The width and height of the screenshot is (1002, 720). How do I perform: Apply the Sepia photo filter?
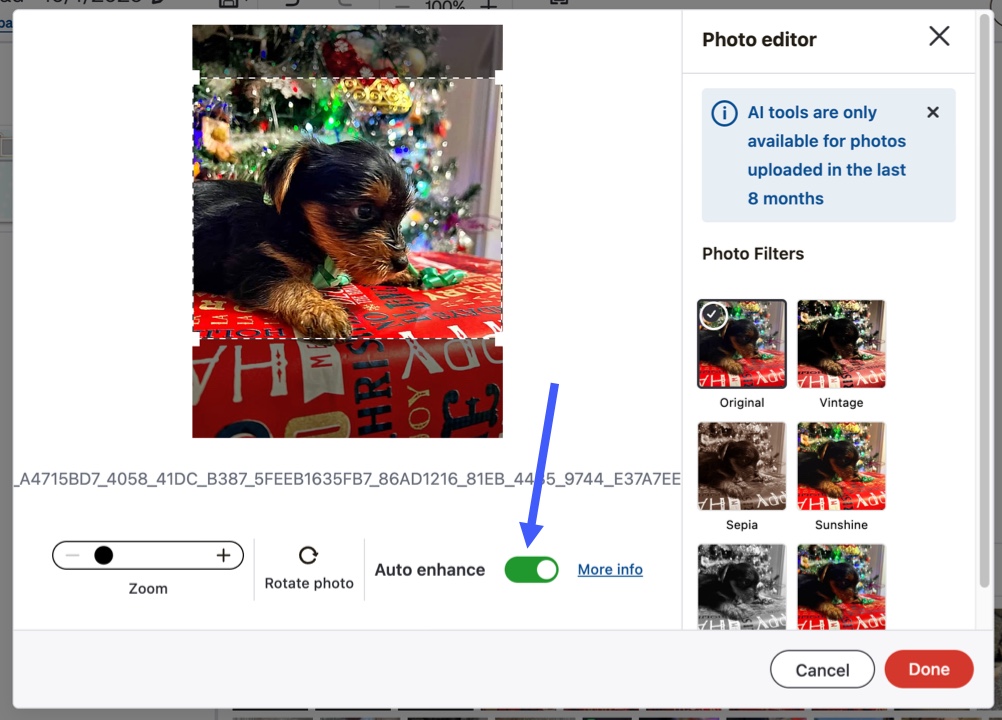741,466
